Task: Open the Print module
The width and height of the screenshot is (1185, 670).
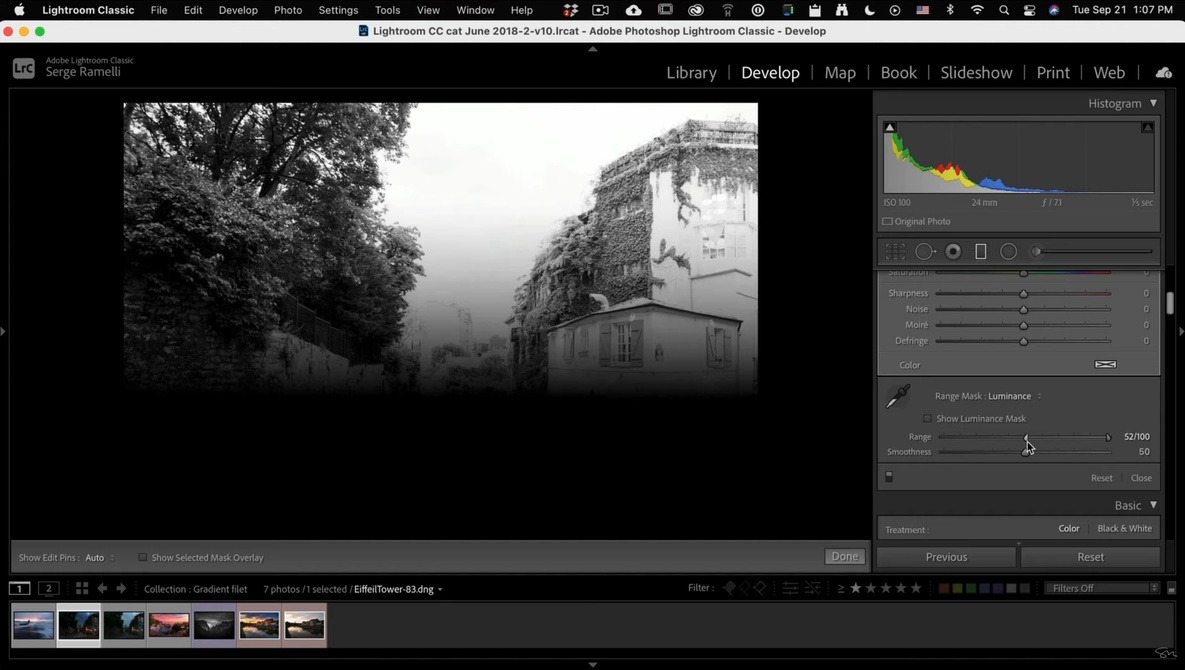Action: 1053,73
